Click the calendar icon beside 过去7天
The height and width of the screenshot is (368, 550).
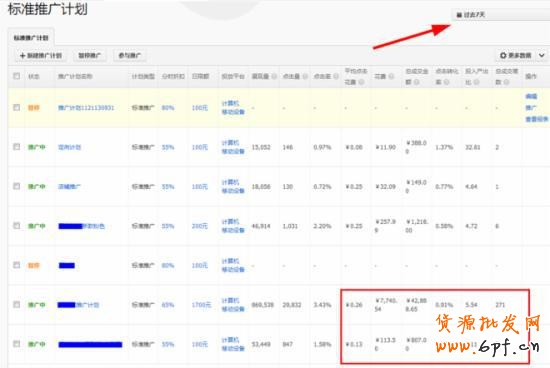coord(459,15)
